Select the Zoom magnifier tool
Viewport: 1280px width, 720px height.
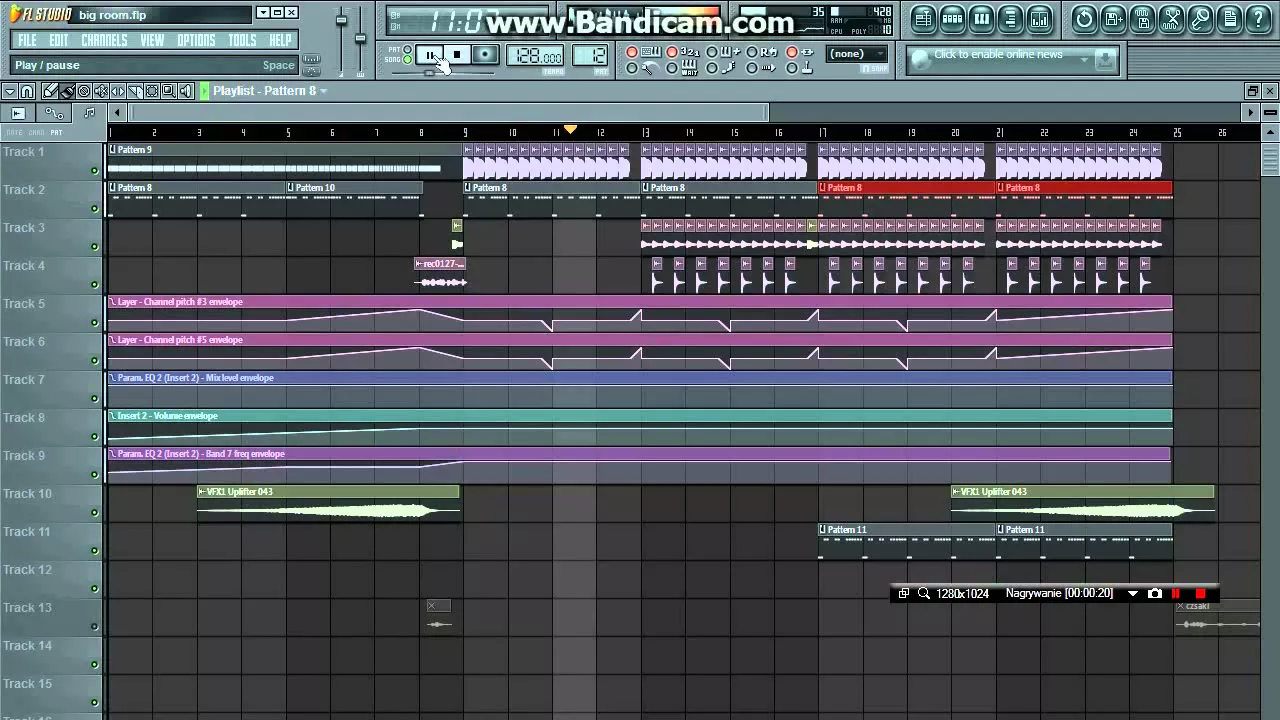point(168,92)
